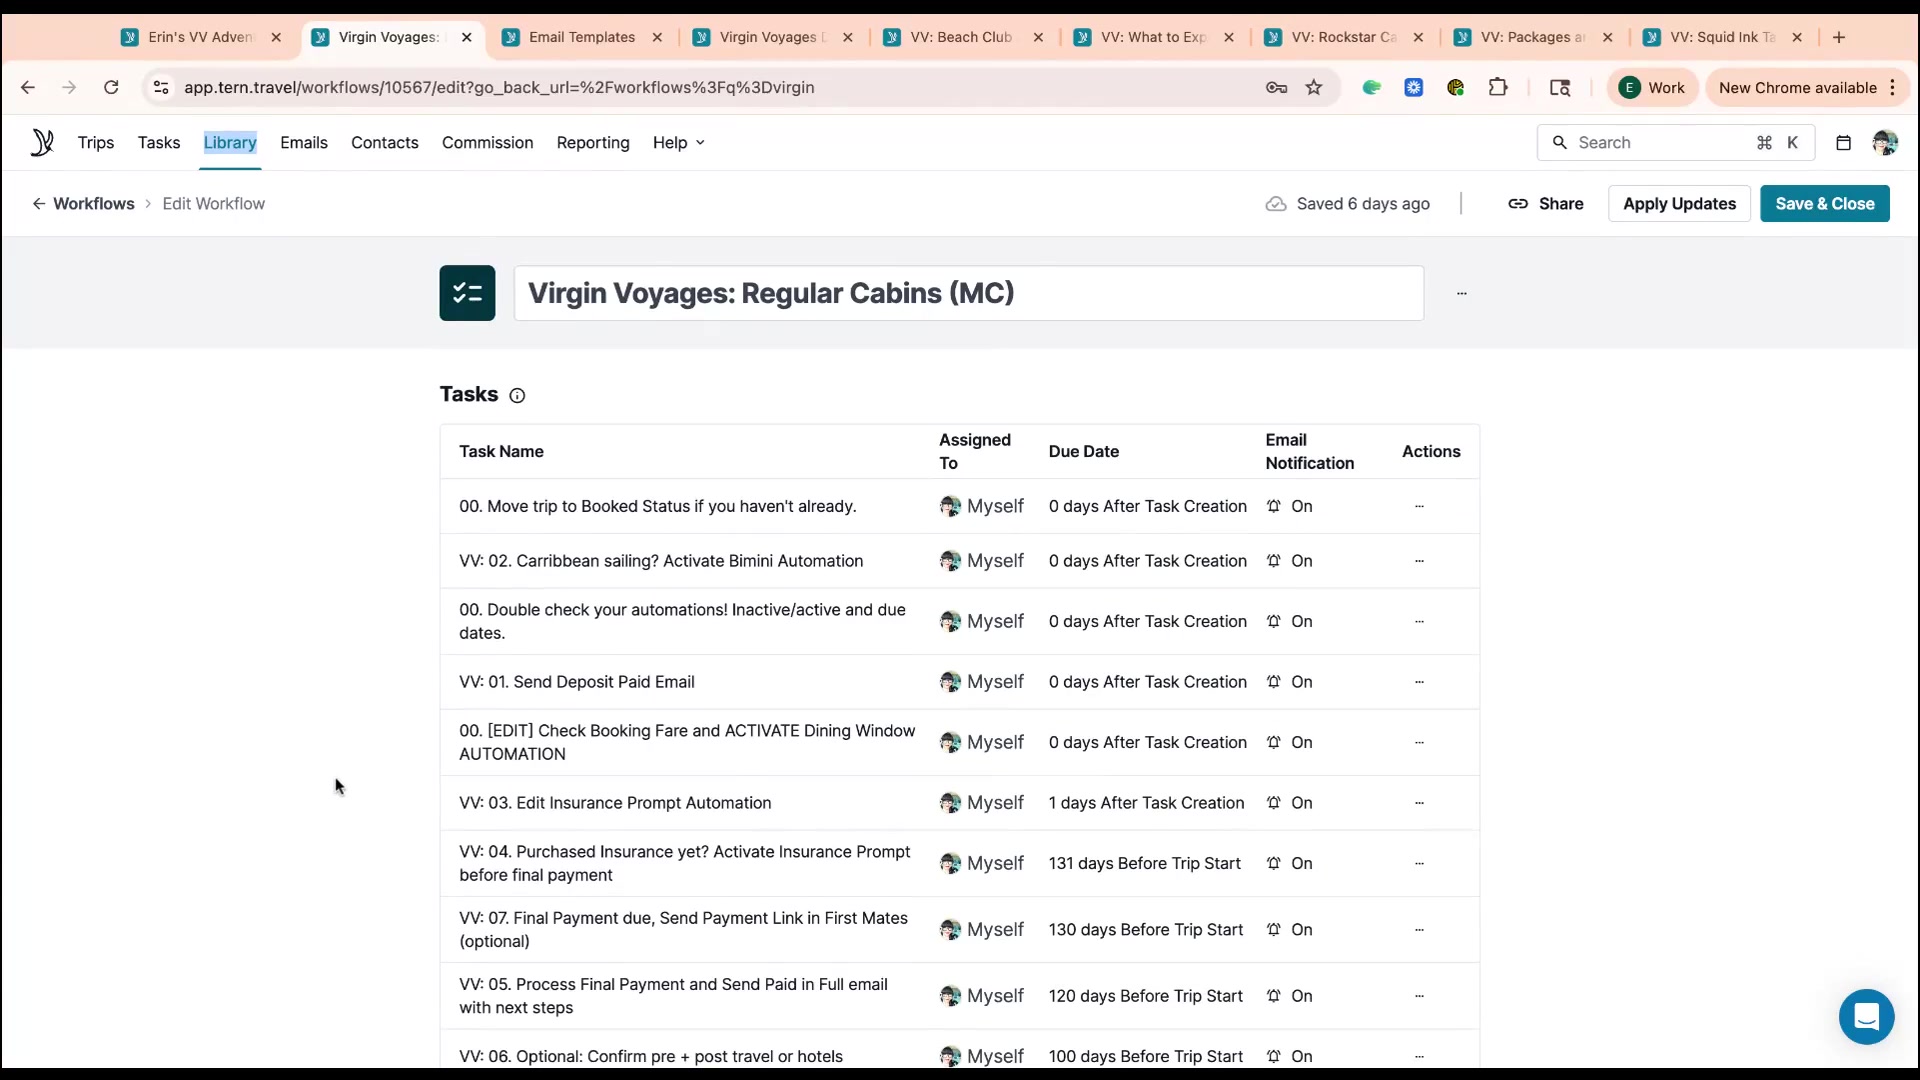The image size is (1920, 1080).
Task: Click the workflow checklist icon beside the title
Action: click(x=467, y=293)
